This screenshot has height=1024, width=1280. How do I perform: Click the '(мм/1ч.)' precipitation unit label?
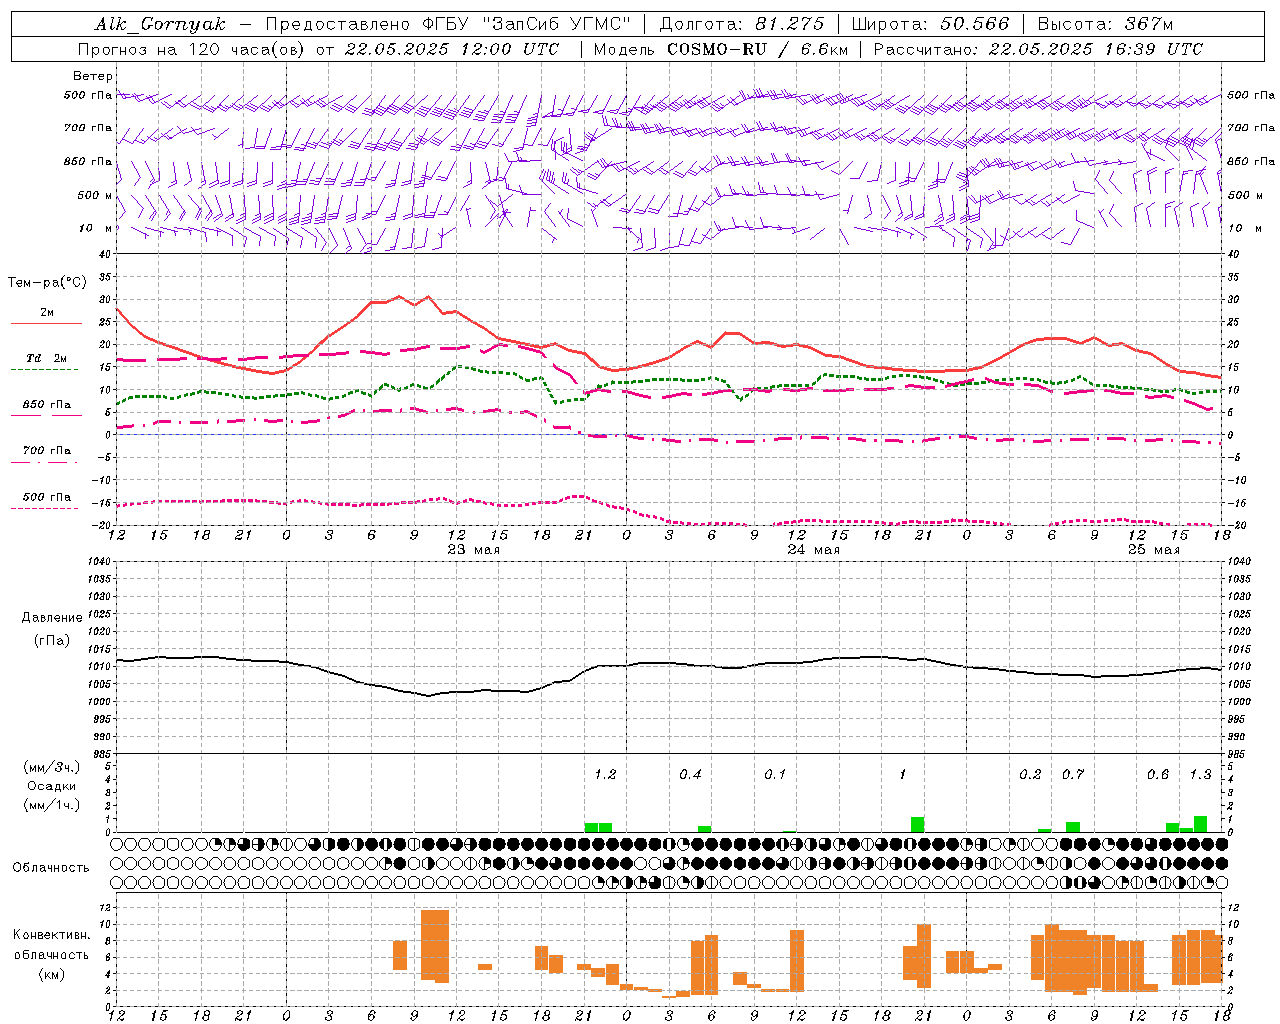tap(52, 806)
